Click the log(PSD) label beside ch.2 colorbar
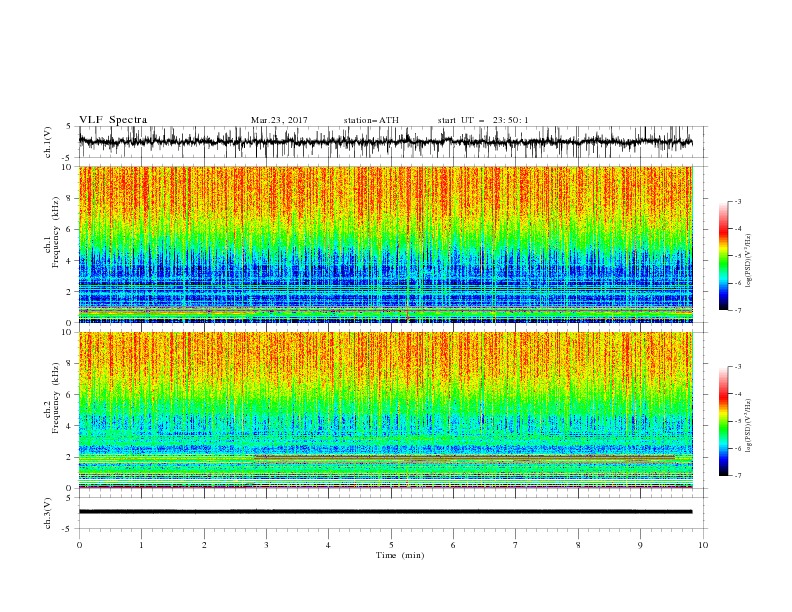 (748, 425)
